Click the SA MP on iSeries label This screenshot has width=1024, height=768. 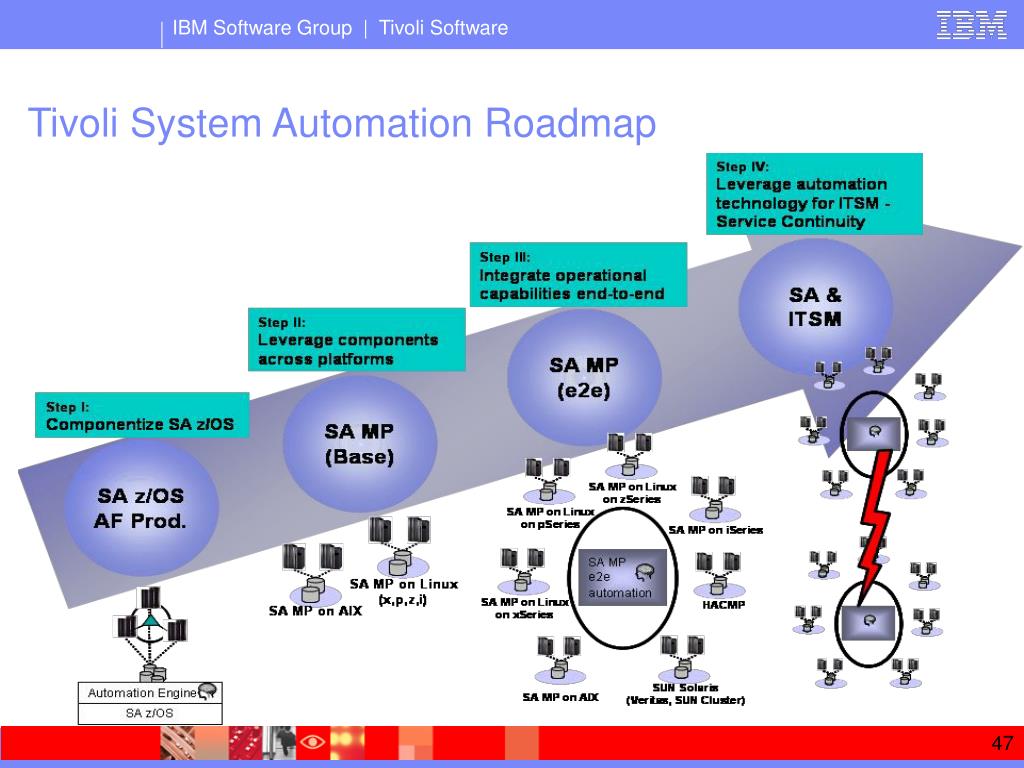715,530
